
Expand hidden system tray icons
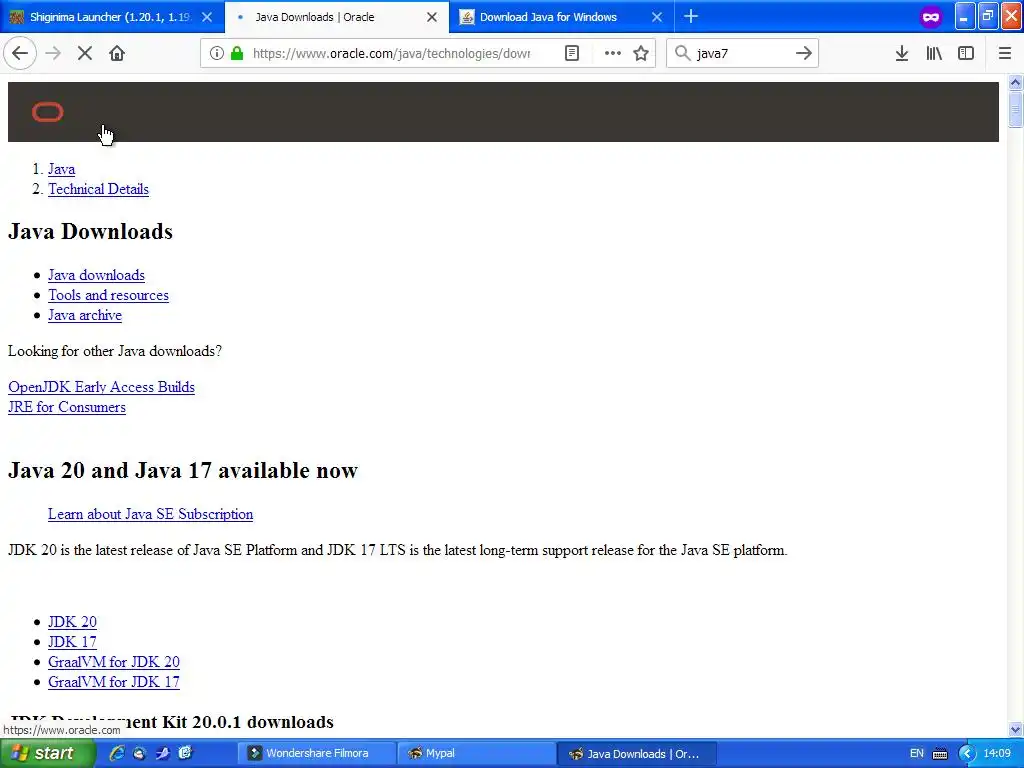click(967, 754)
